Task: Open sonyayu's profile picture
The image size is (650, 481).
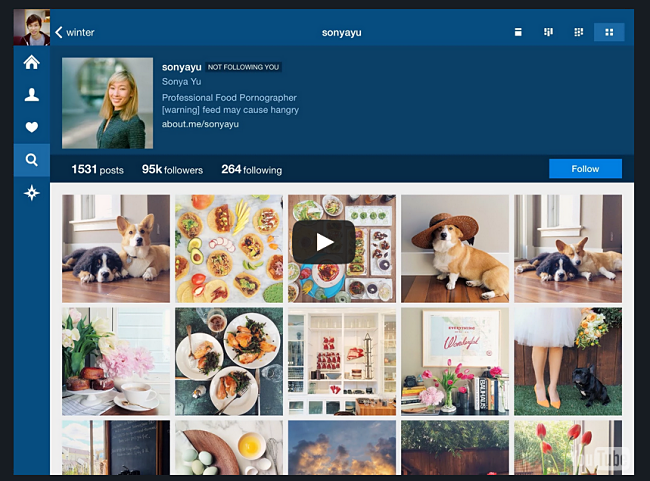Action: 107,103
